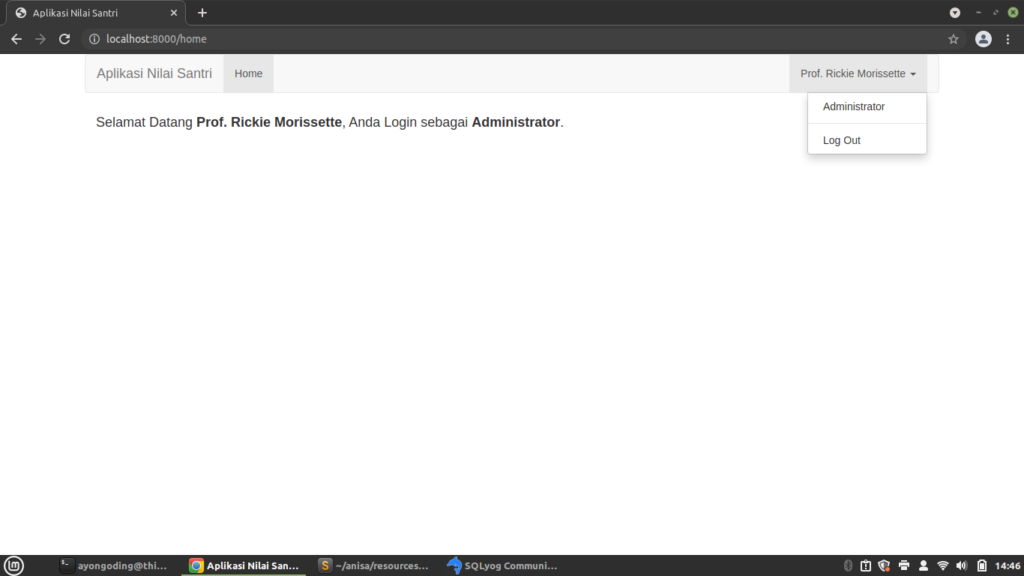Viewport: 1024px width, 576px height.
Task: Bookmark this page with the star icon
Action: click(953, 39)
